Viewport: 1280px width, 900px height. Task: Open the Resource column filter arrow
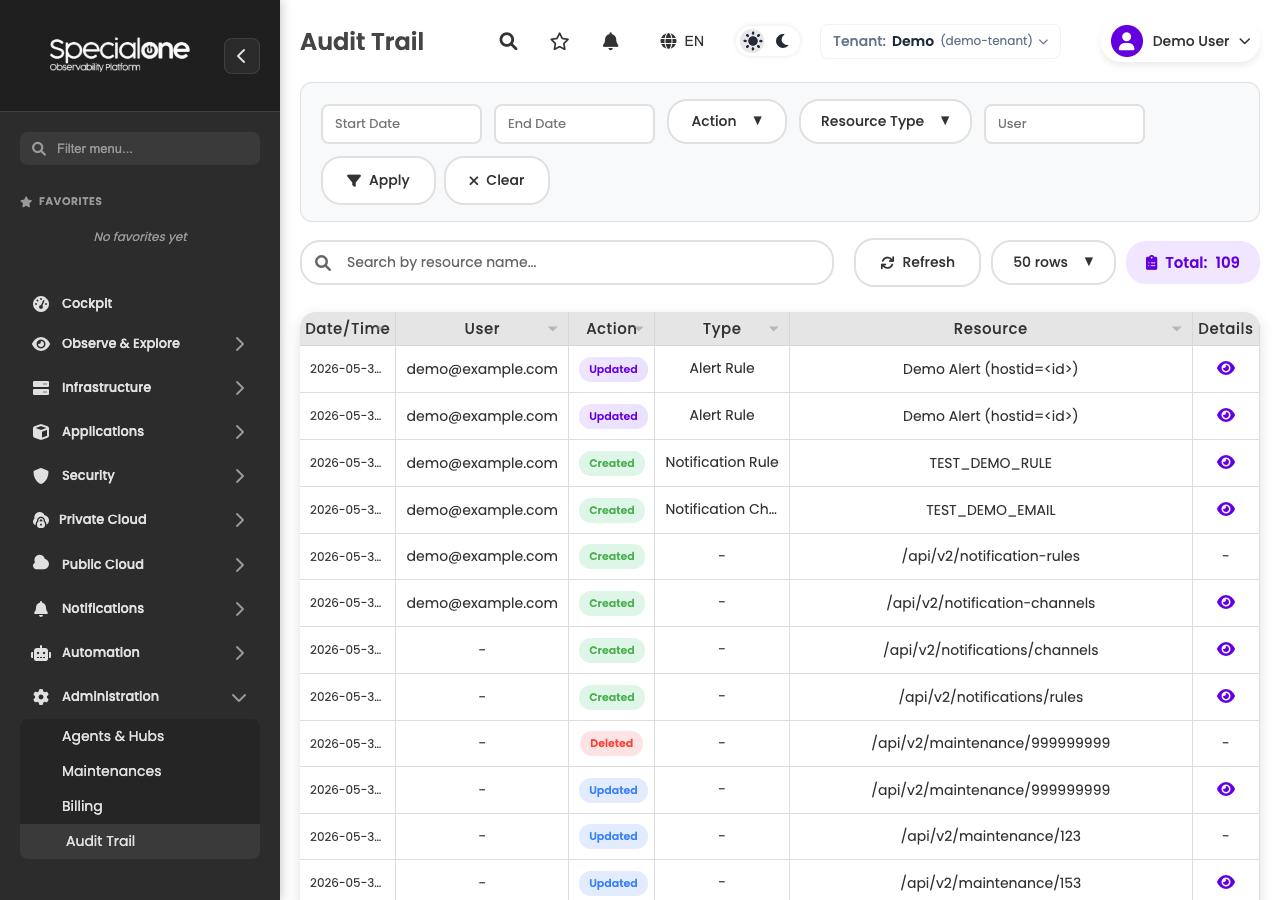[1176, 329]
